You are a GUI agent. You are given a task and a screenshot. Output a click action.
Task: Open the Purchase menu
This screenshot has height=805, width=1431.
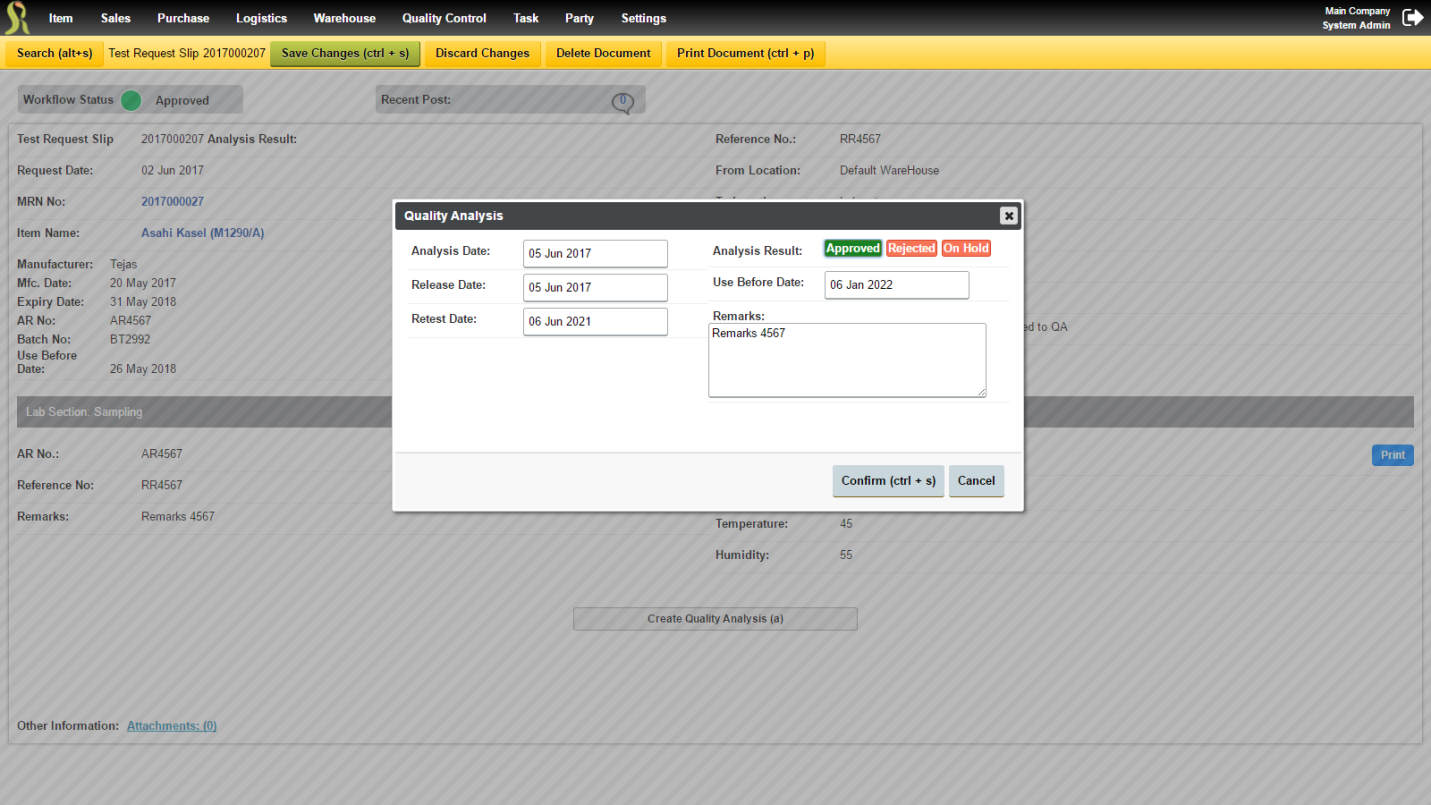pyautogui.click(x=183, y=17)
